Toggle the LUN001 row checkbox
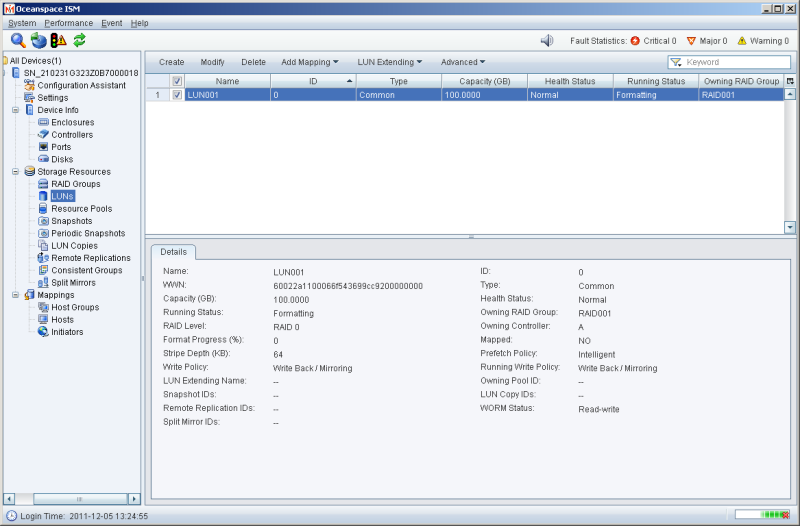800x526 pixels. tap(177, 95)
